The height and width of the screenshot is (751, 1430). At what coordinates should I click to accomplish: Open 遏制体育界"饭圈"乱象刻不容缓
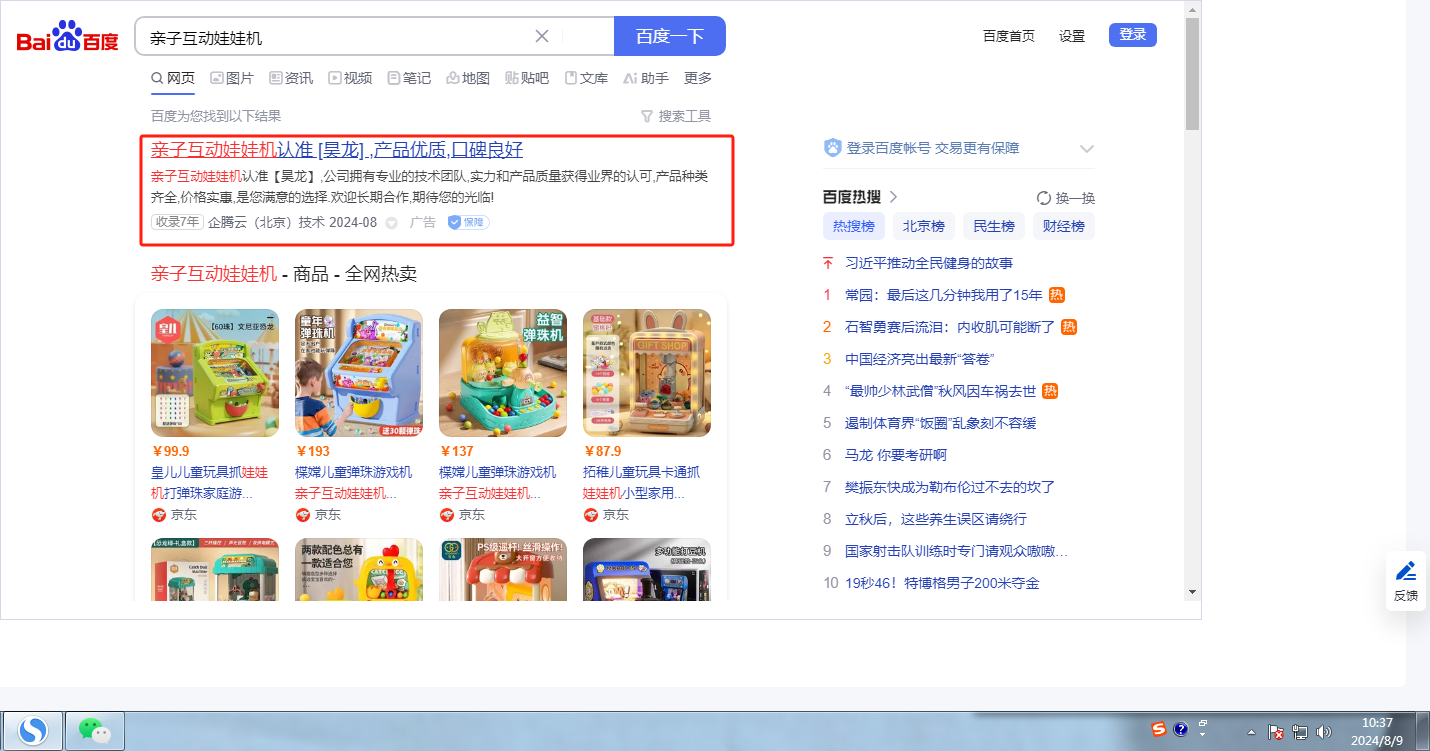point(941,423)
